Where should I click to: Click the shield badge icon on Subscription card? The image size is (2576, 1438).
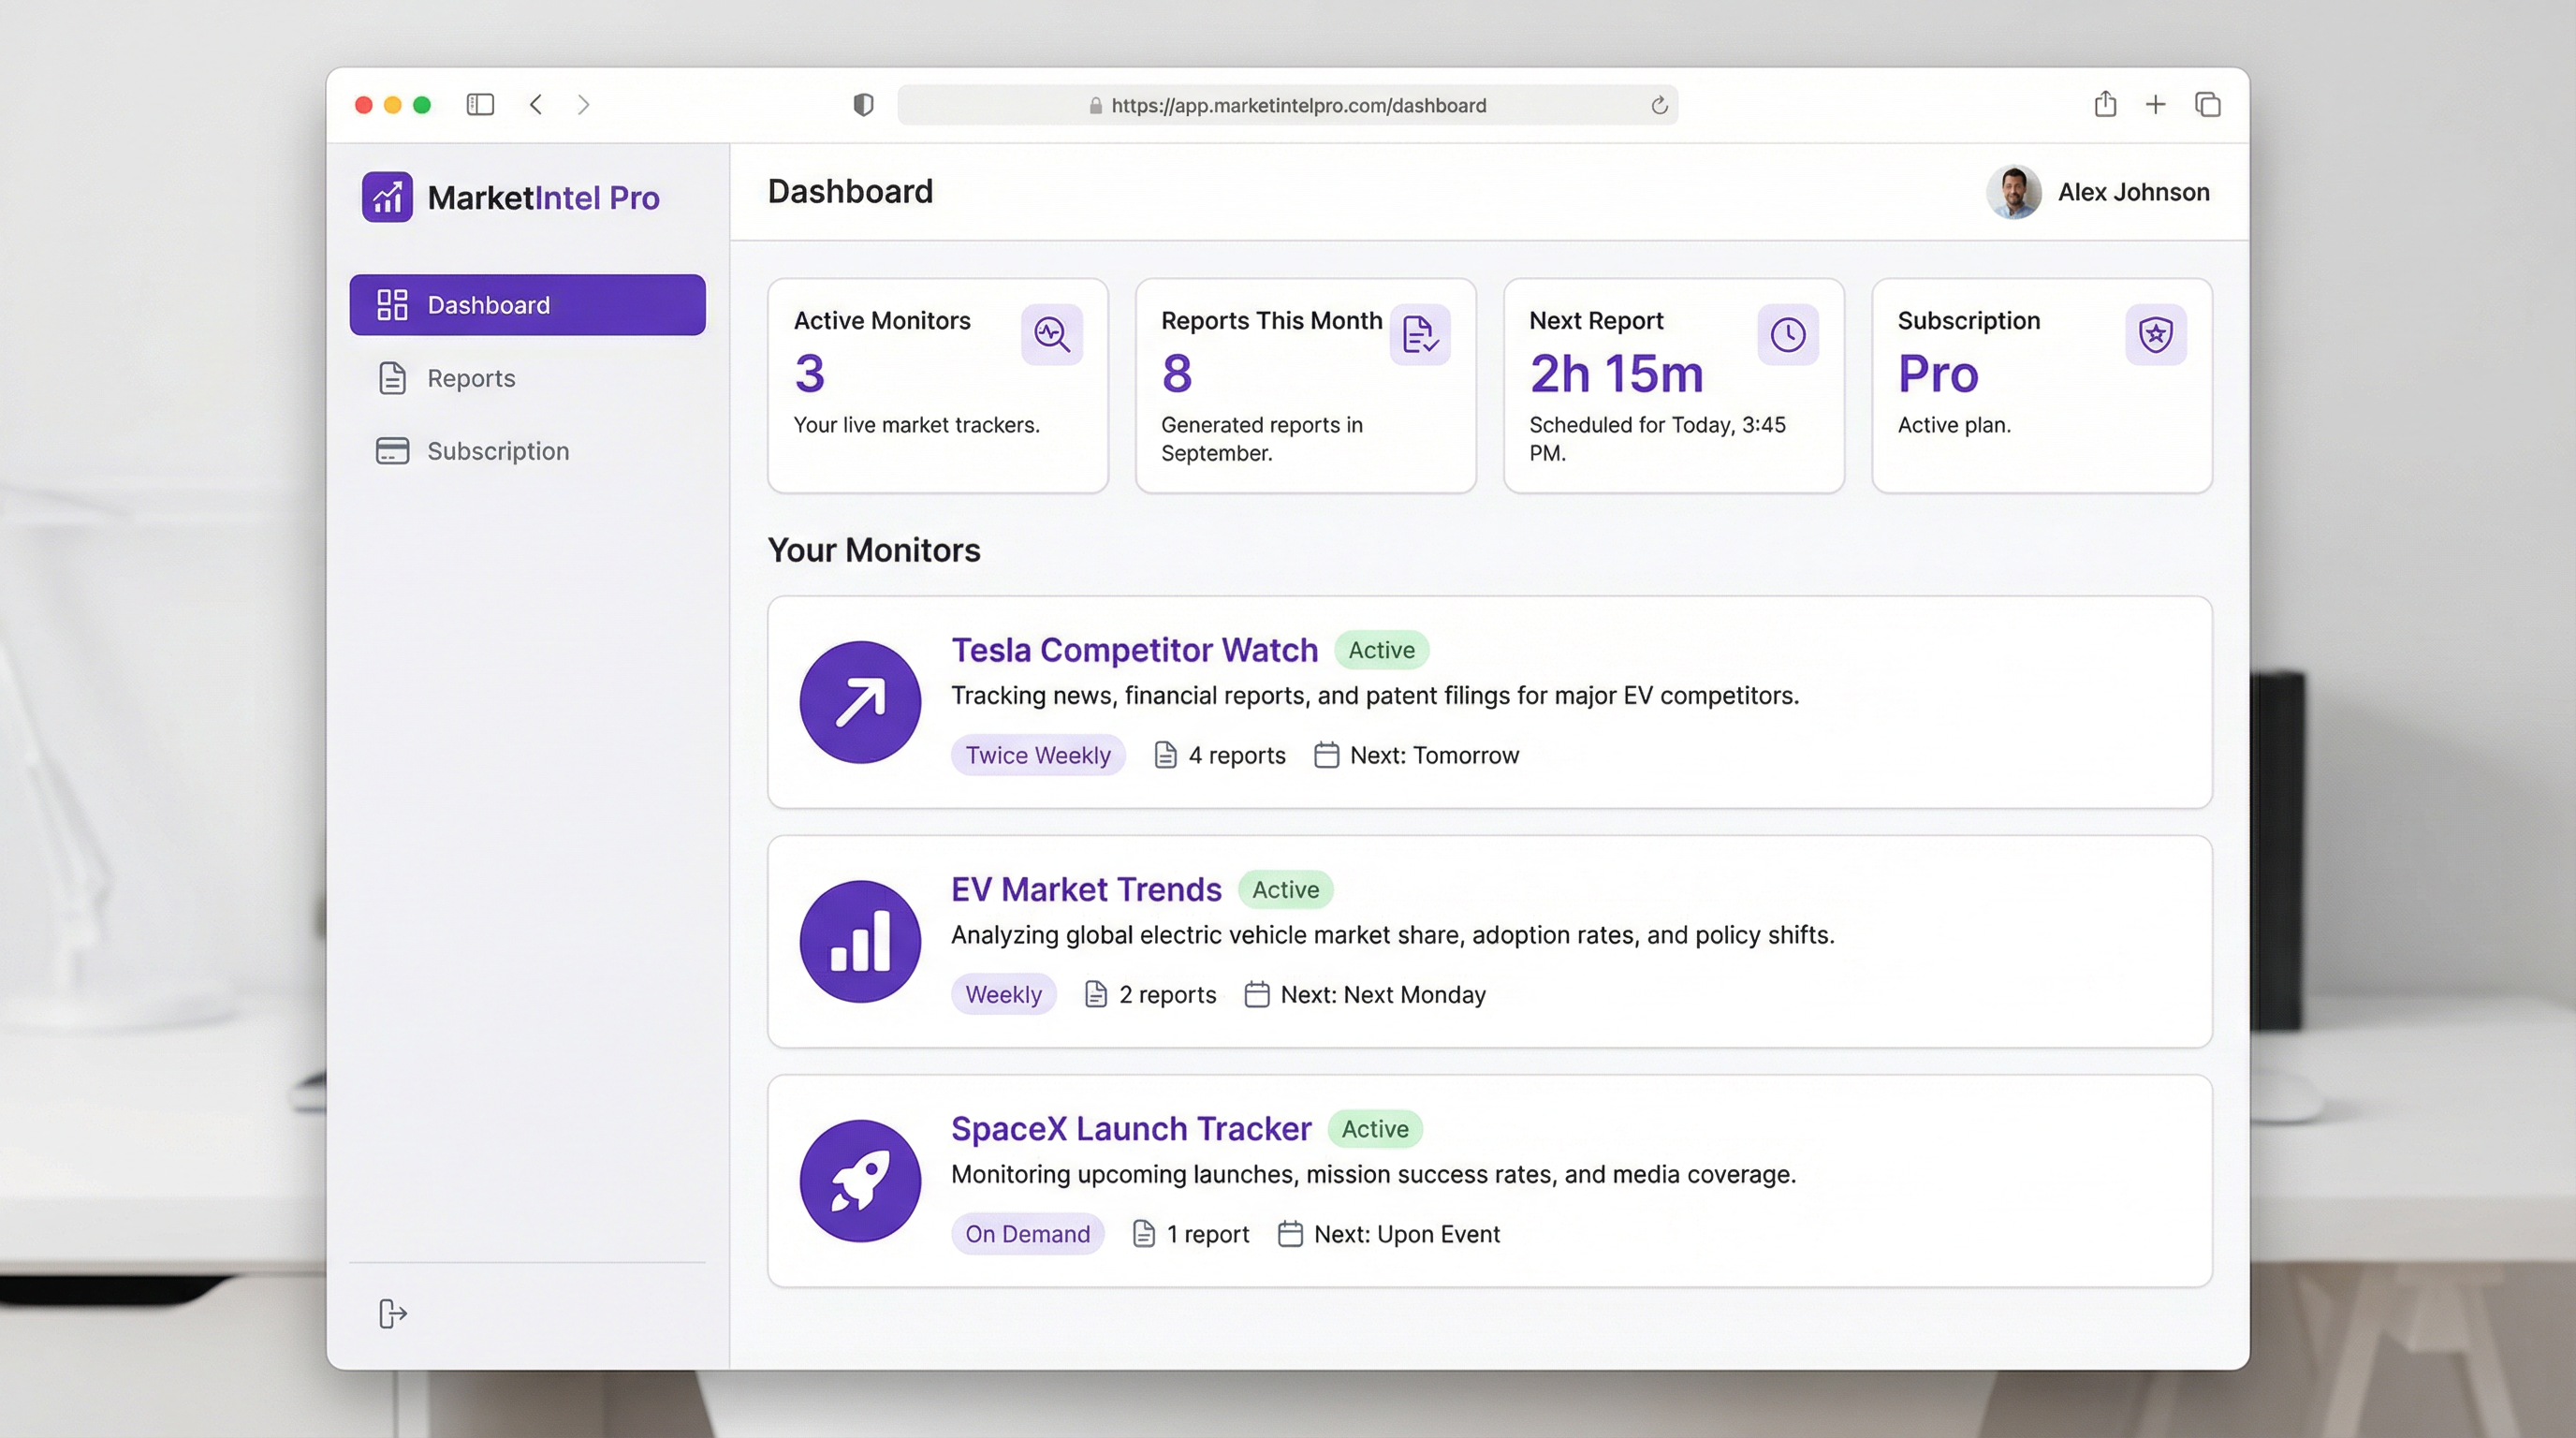[x=2156, y=335]
